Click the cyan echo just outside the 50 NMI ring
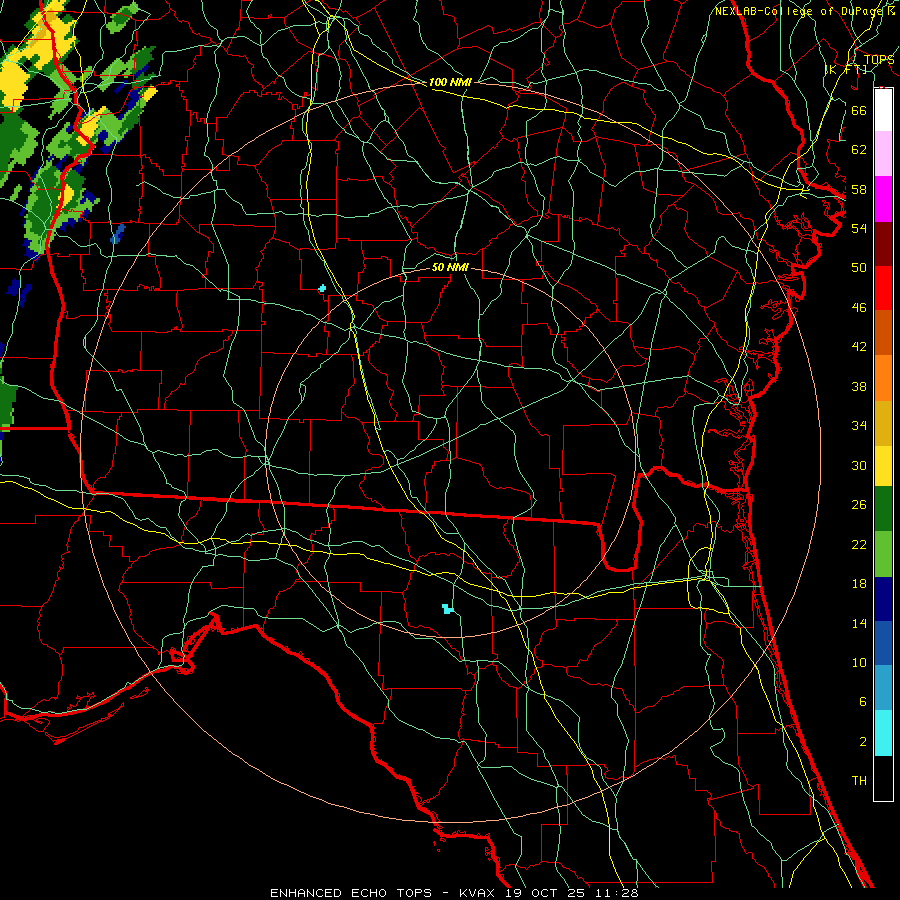The height and width of the screenshot is (900, 900). pos(322,288)
